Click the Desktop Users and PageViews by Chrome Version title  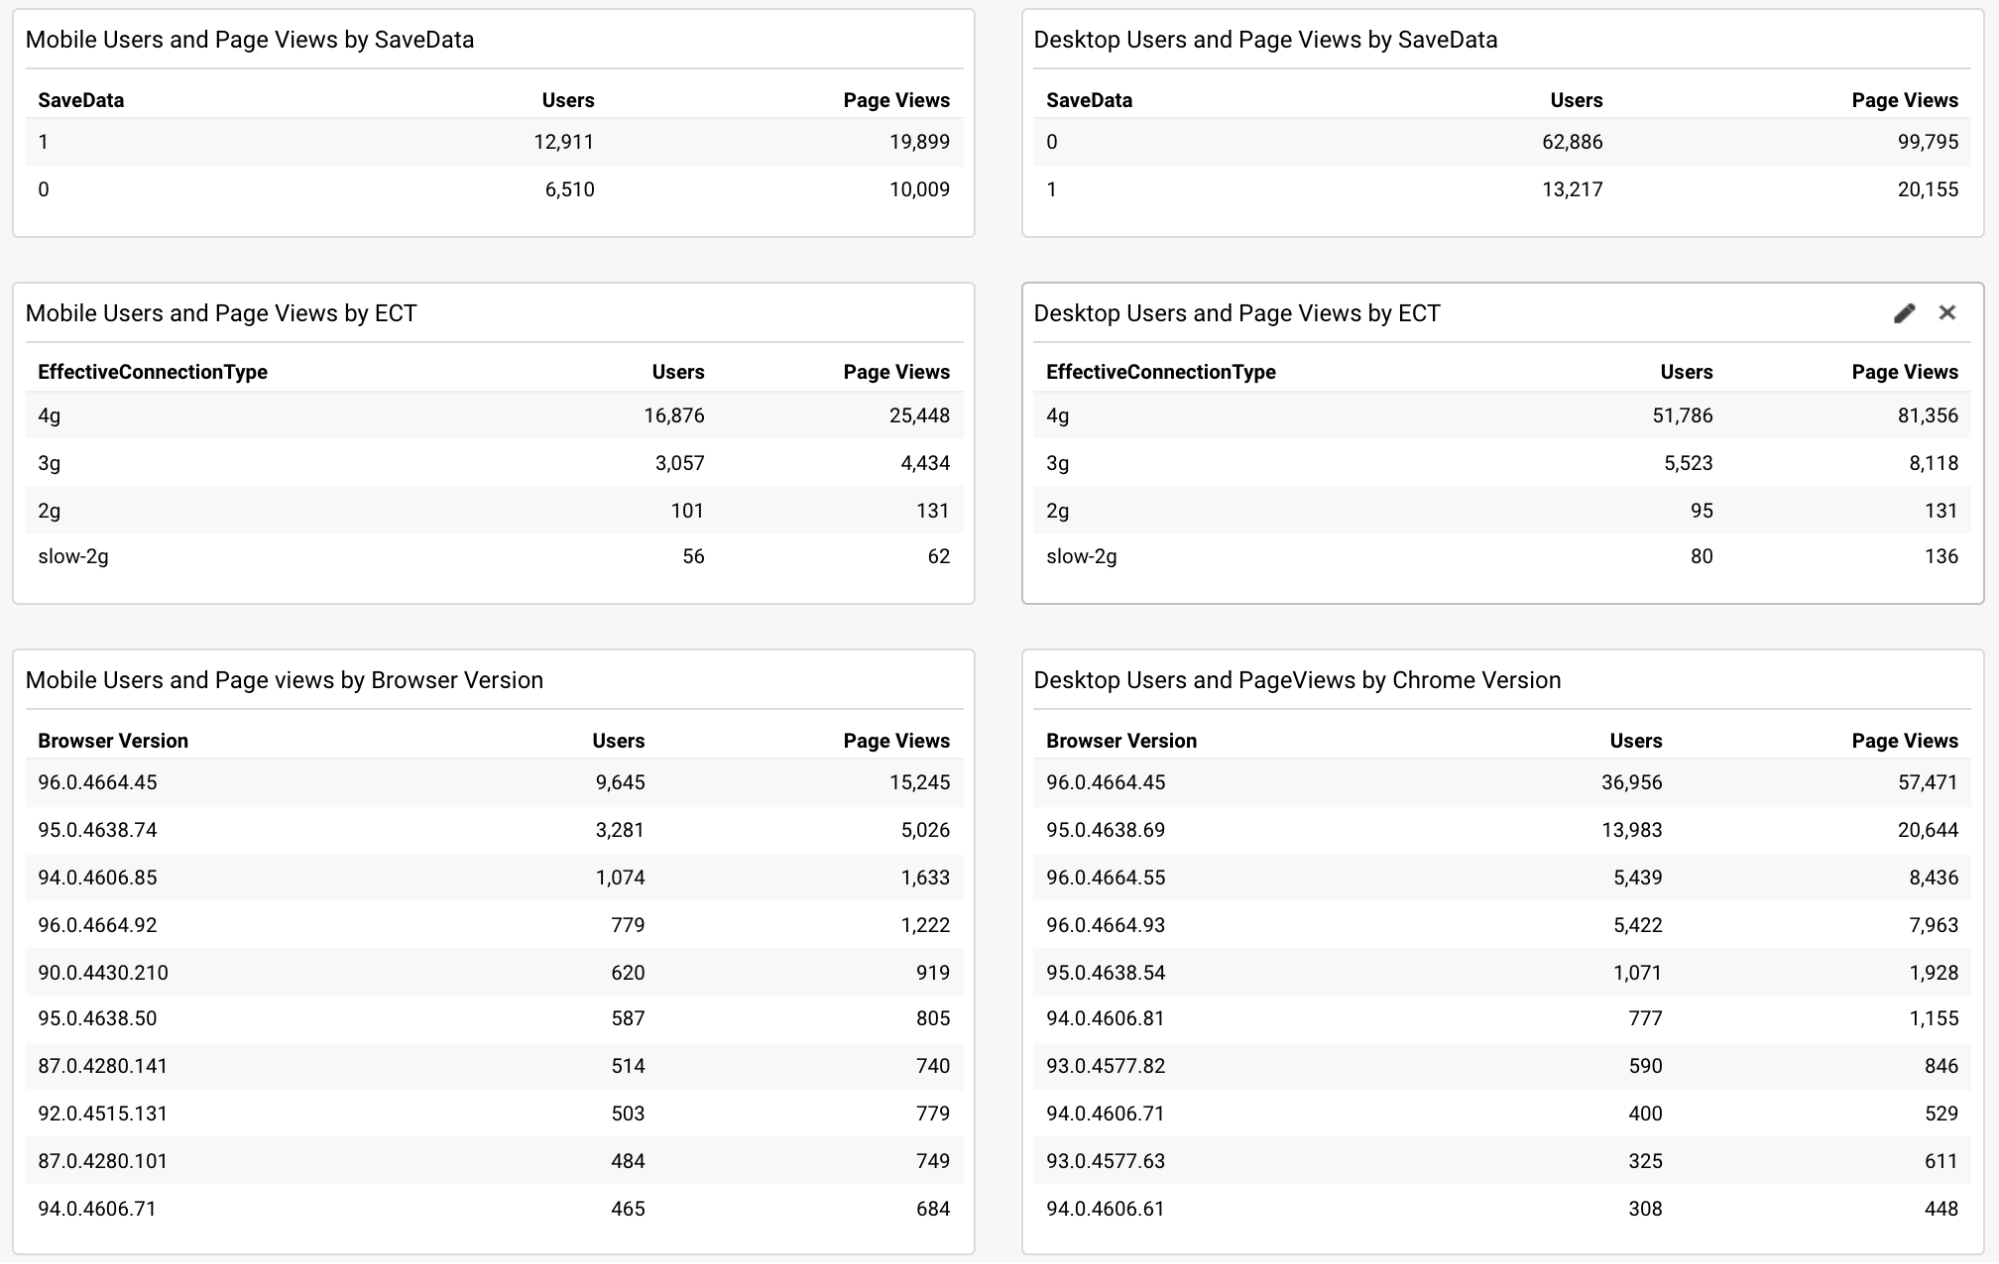(x=1297, y=678)
